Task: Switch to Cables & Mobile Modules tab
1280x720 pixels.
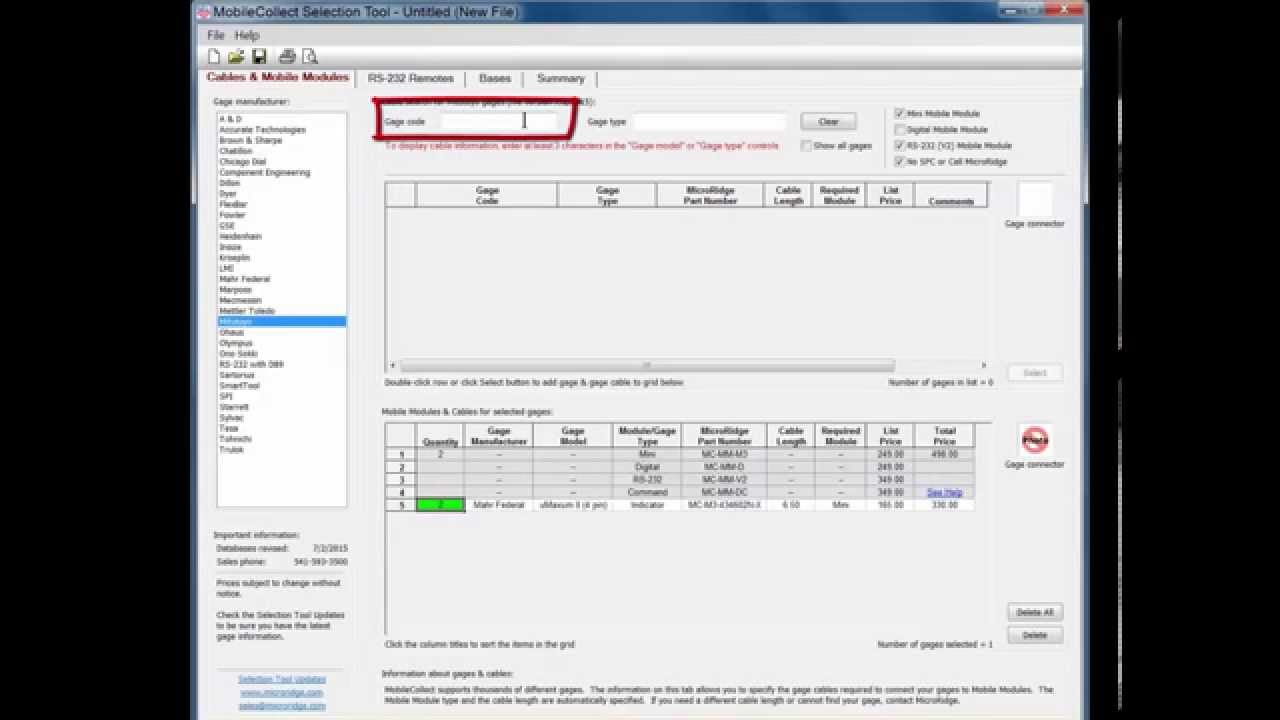Action: 277,77
